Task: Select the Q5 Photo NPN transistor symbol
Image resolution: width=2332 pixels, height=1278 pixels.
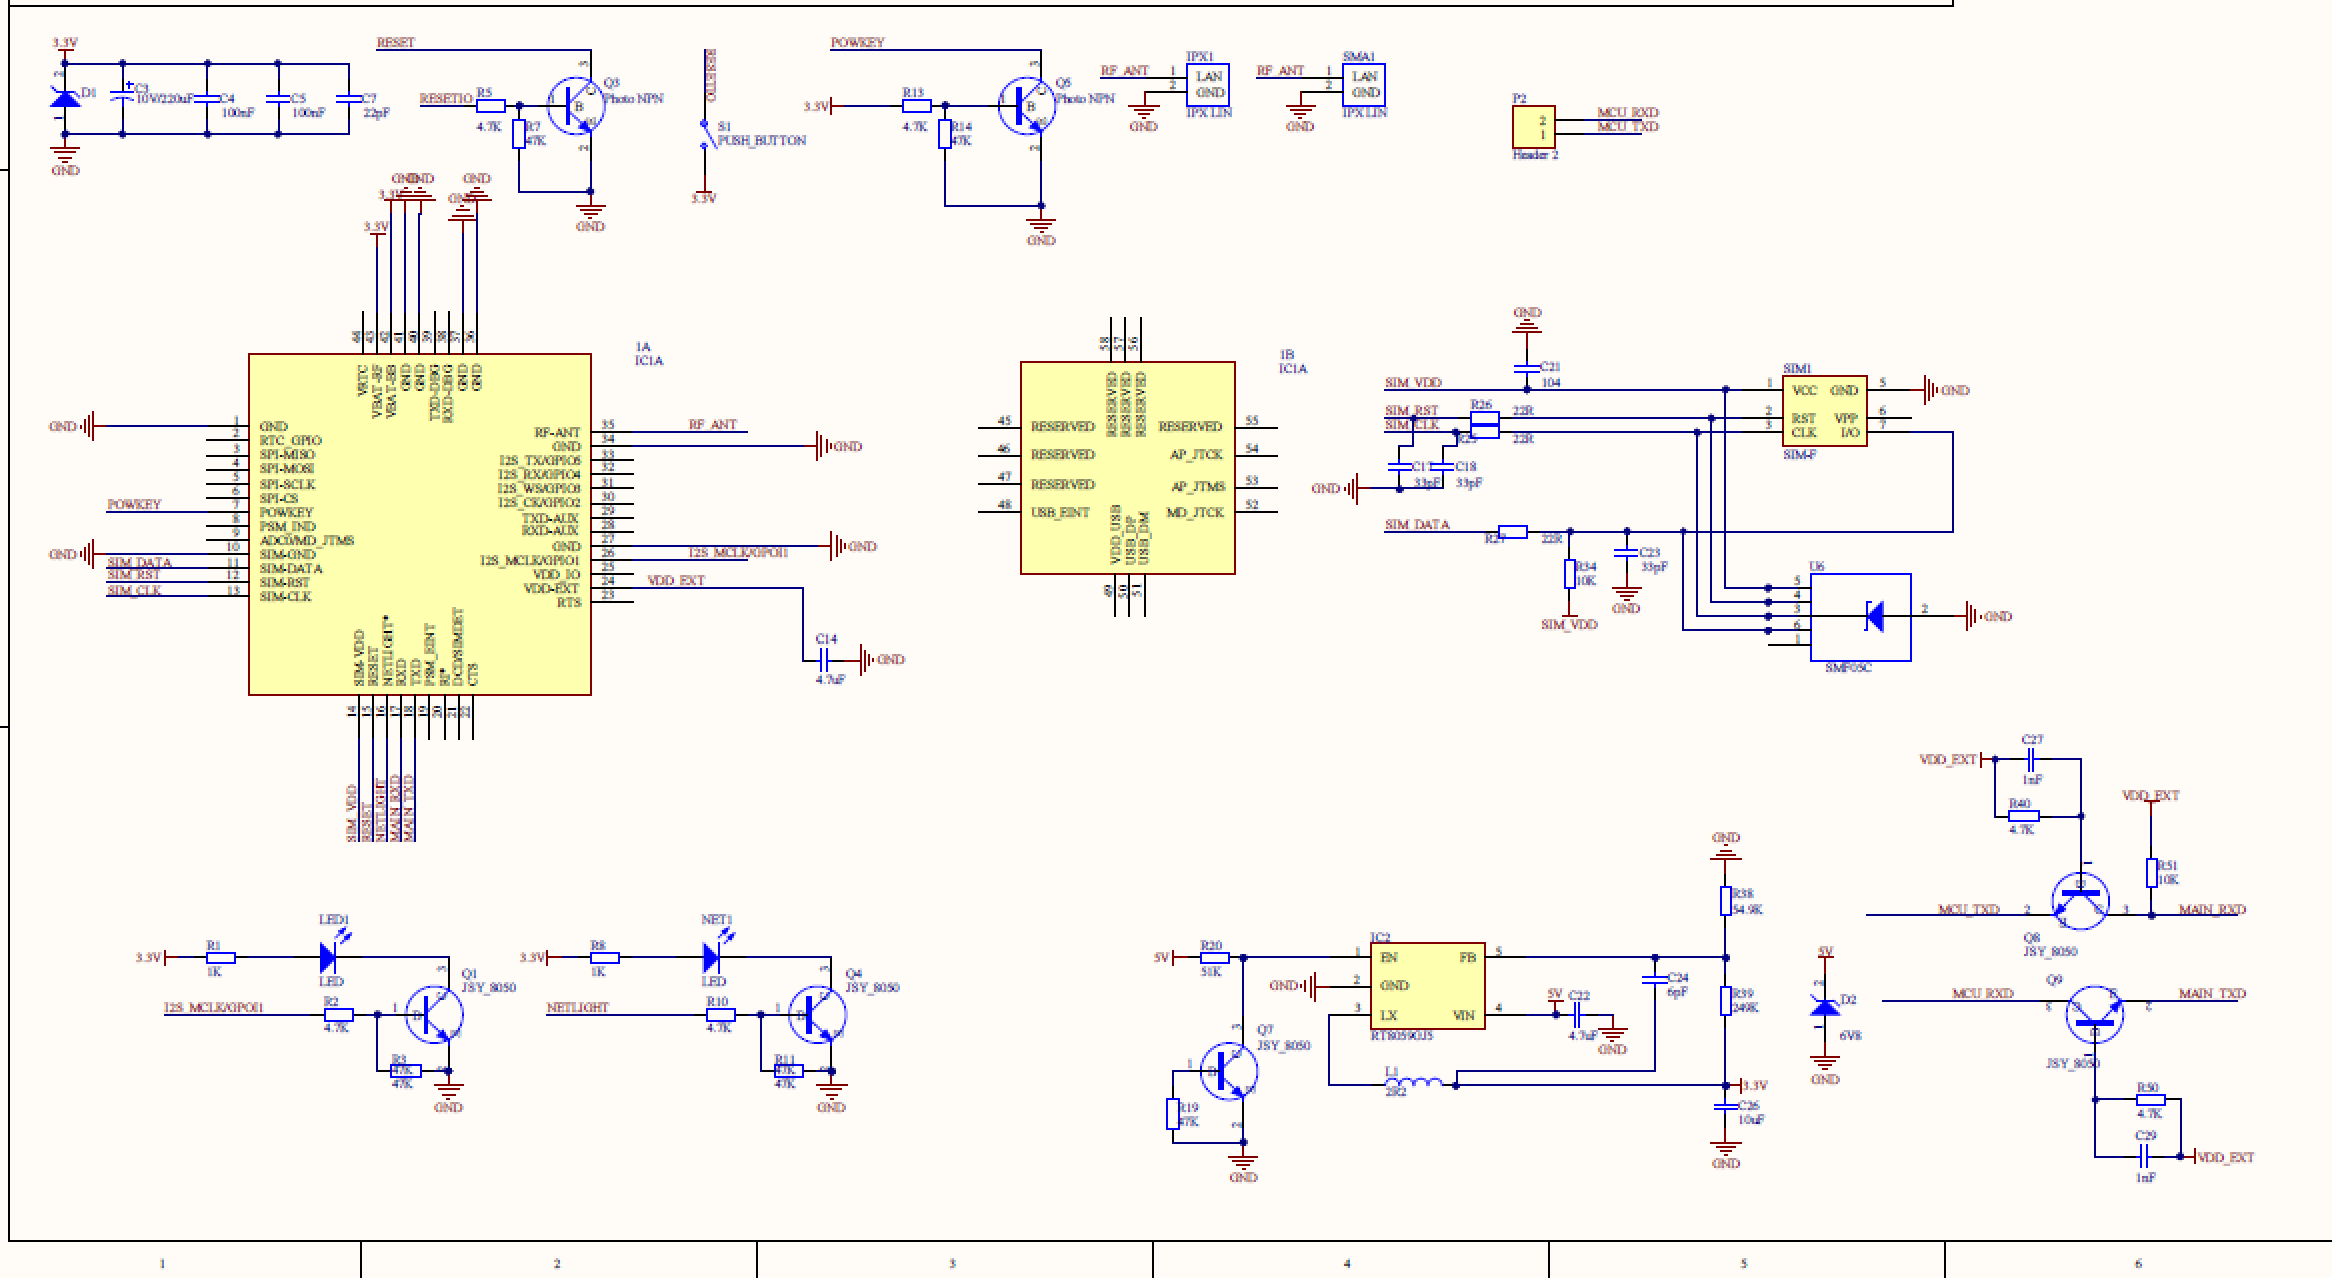Action: pyautogui.click(x=1026, y=105)
